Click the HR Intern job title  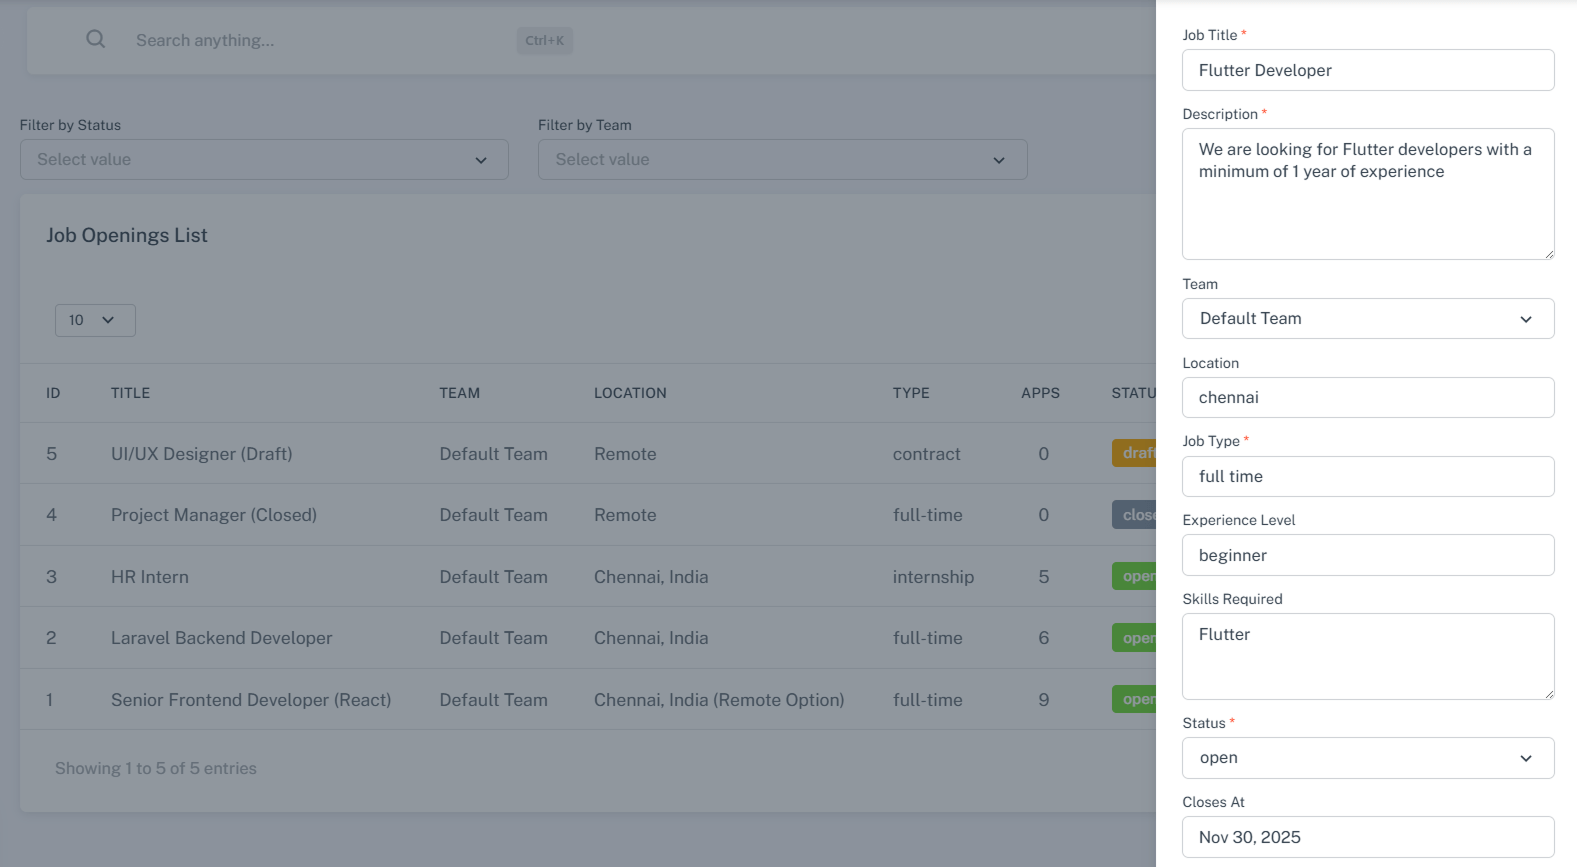click(x=150, y=577)
